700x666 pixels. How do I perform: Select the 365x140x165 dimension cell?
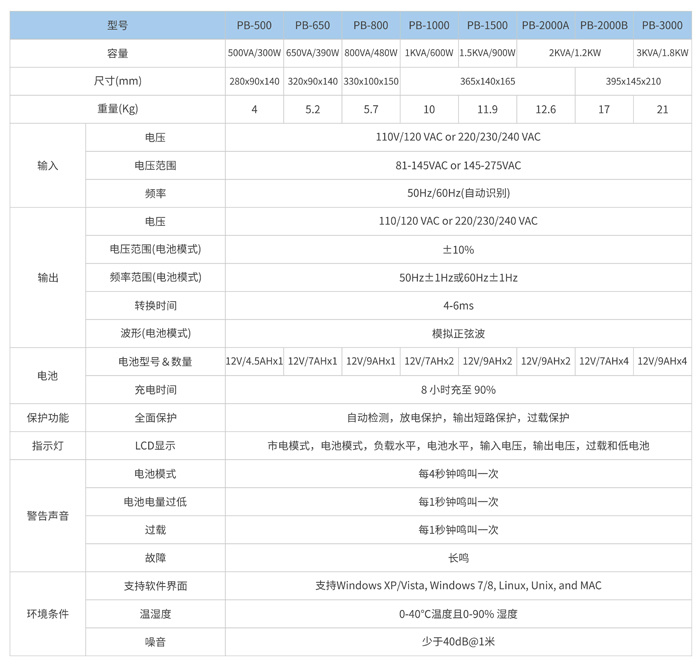click(488, 81)
